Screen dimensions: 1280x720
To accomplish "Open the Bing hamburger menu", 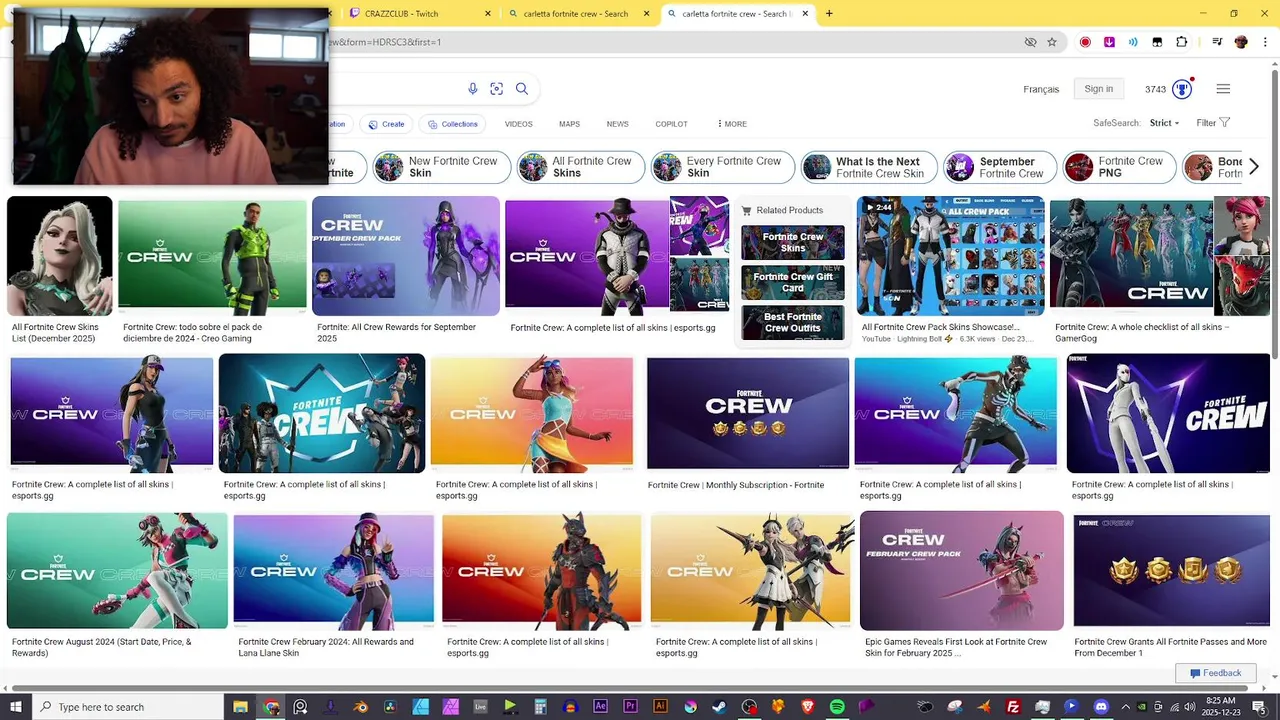I will click(1223, 89).
